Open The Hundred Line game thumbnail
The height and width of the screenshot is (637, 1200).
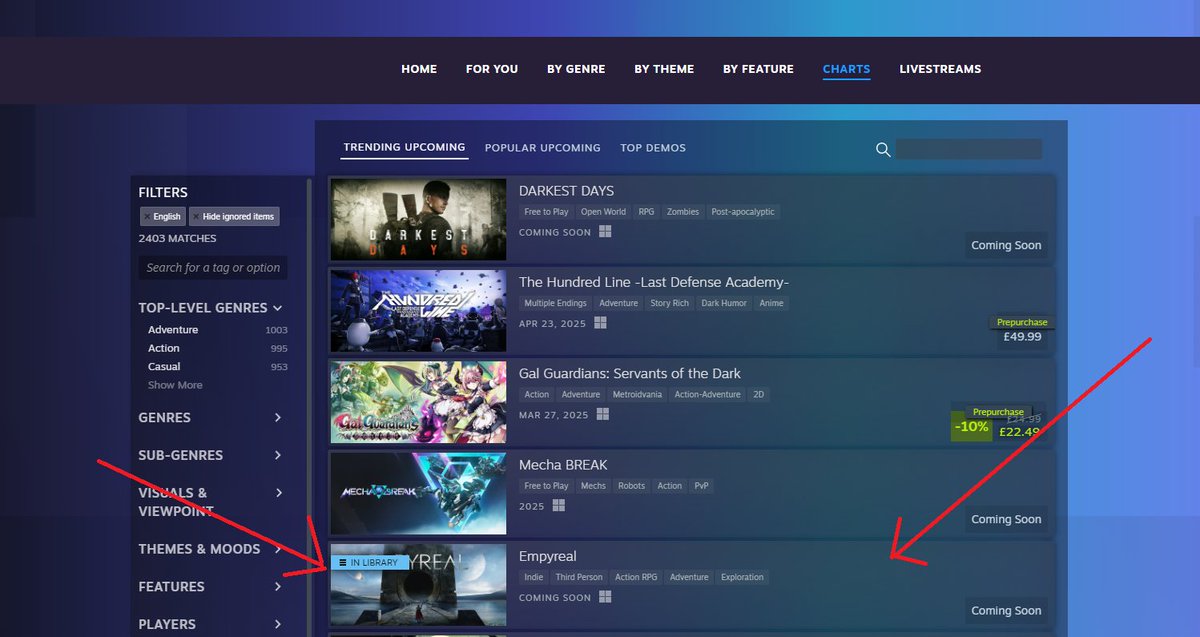pyautogui.click(x=418, y=311)
